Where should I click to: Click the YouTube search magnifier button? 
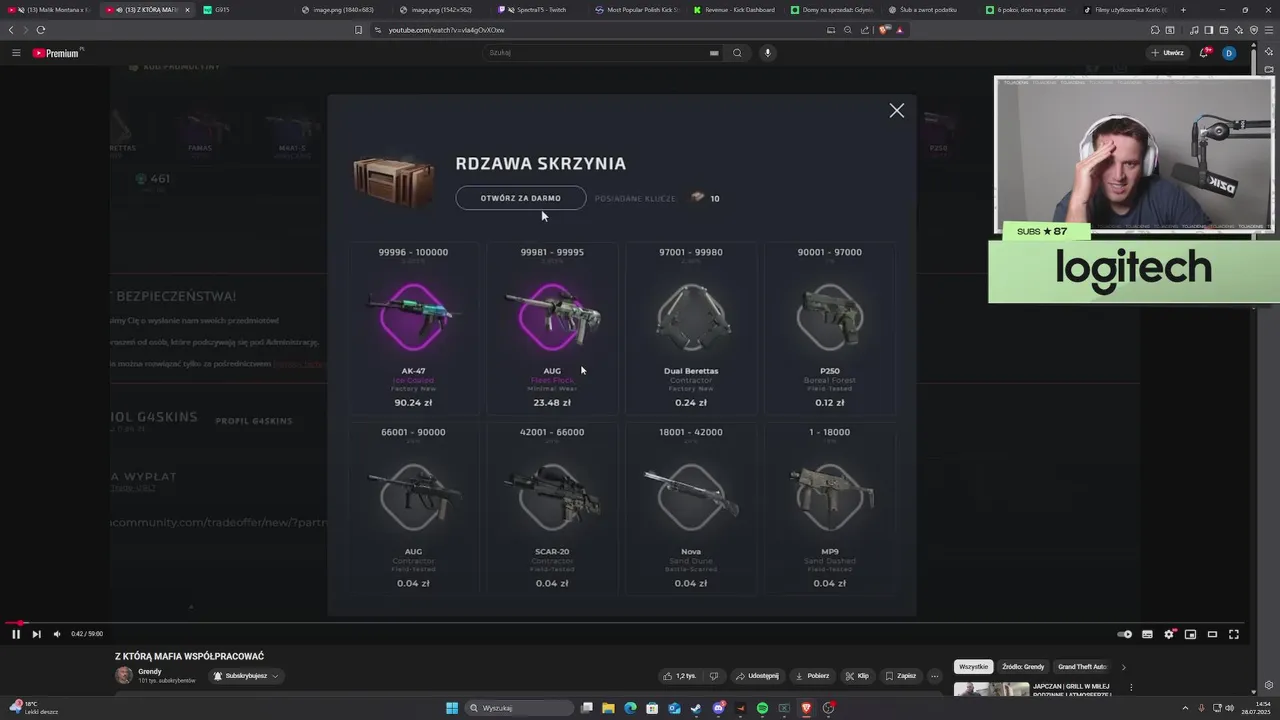pos(737,53)
